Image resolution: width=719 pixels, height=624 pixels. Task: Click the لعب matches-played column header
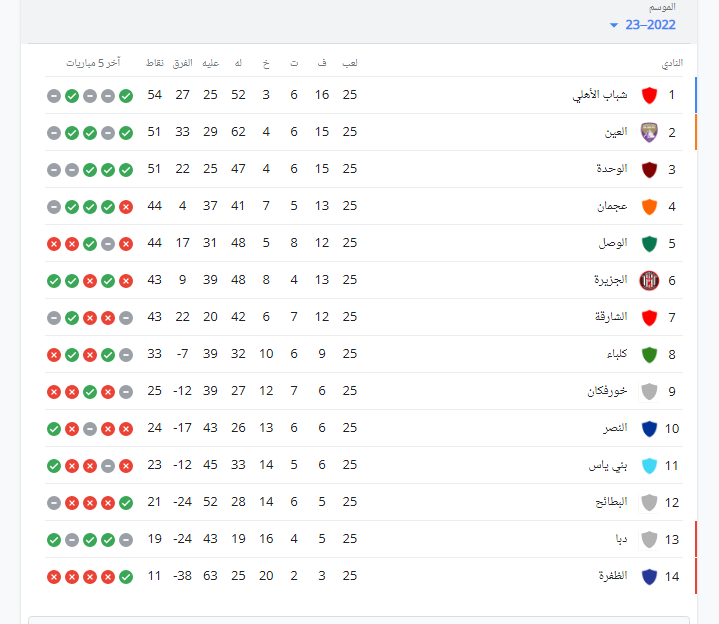click(350, 63)
